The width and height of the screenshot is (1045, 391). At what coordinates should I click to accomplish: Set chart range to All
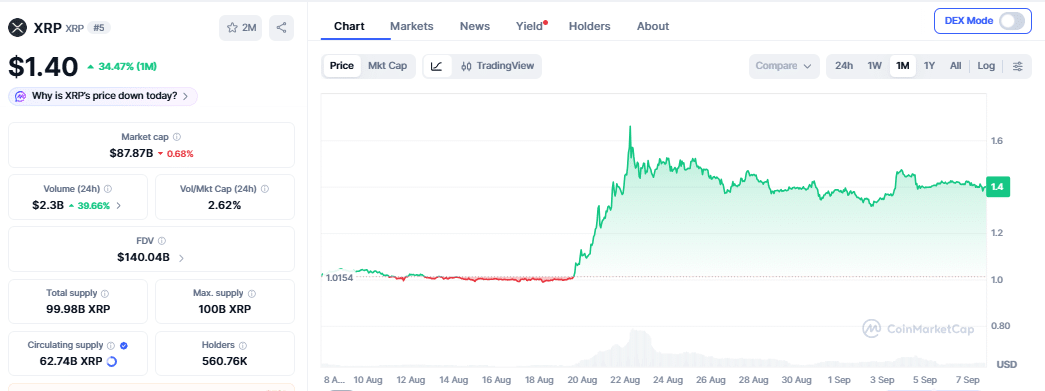[x=956, y=66]
